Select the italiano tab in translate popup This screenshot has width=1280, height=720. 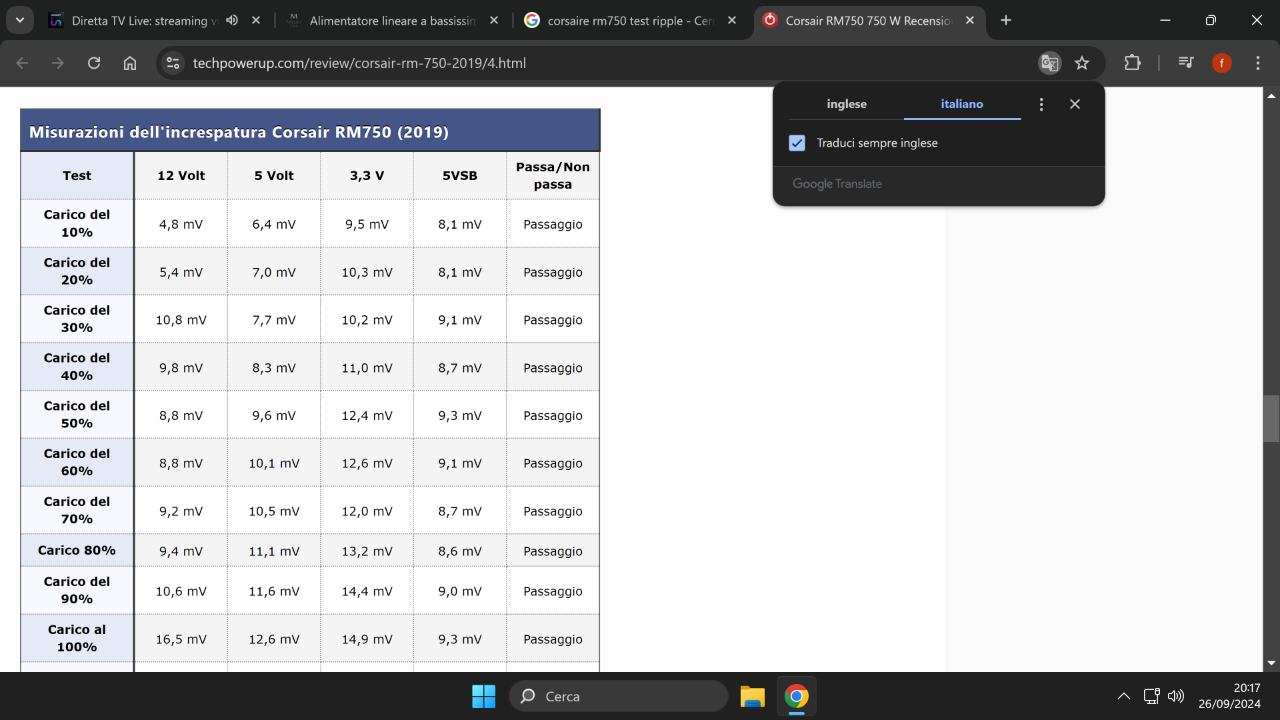tap(962, 104)
